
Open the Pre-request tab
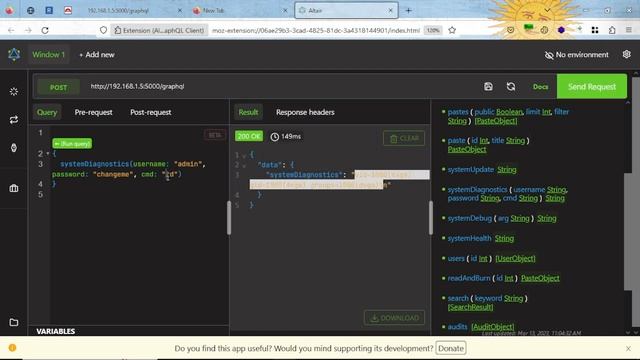point(93,112)
